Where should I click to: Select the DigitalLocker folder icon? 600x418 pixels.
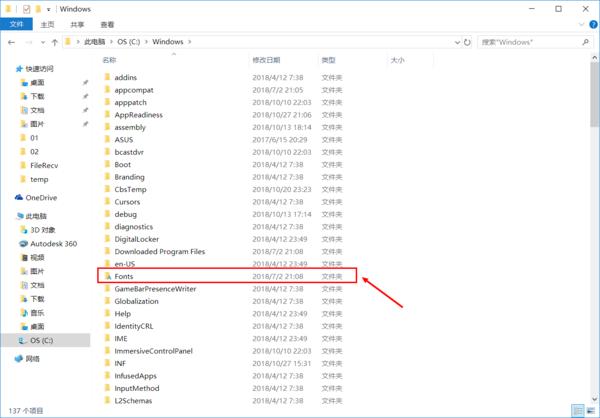click(x=108, y=238)
